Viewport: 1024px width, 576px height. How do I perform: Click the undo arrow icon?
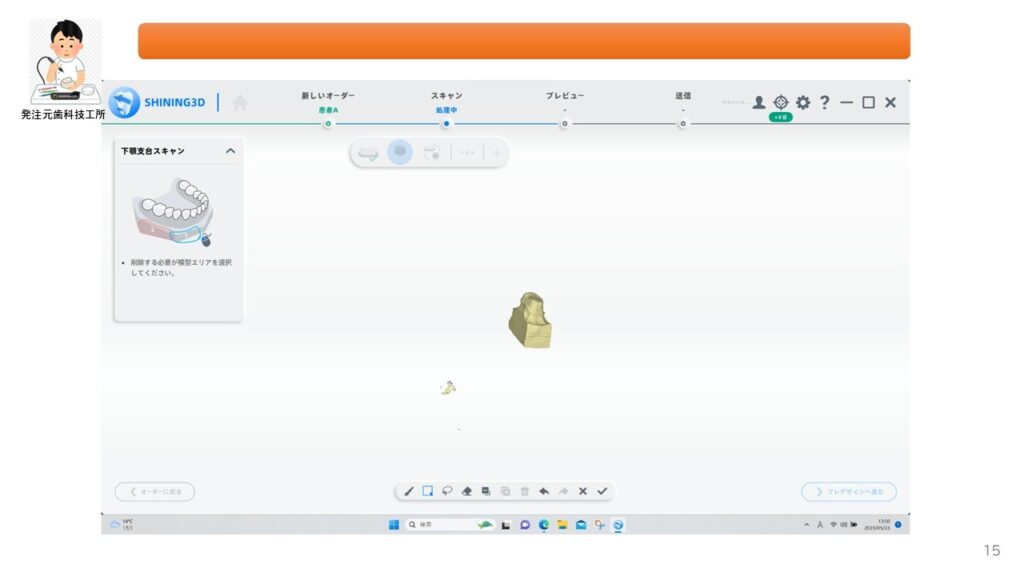coord(544,491)
